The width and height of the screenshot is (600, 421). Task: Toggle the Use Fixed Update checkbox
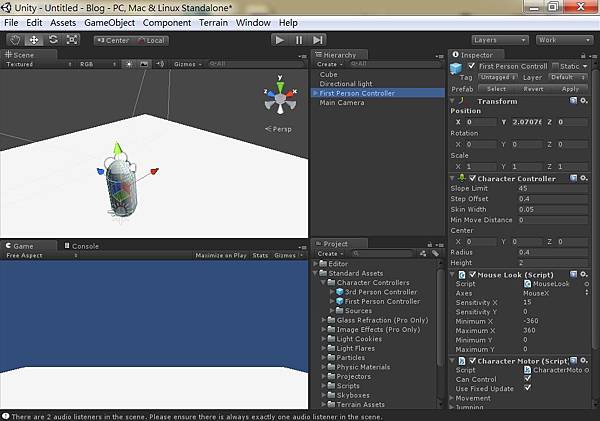(528, 388)
